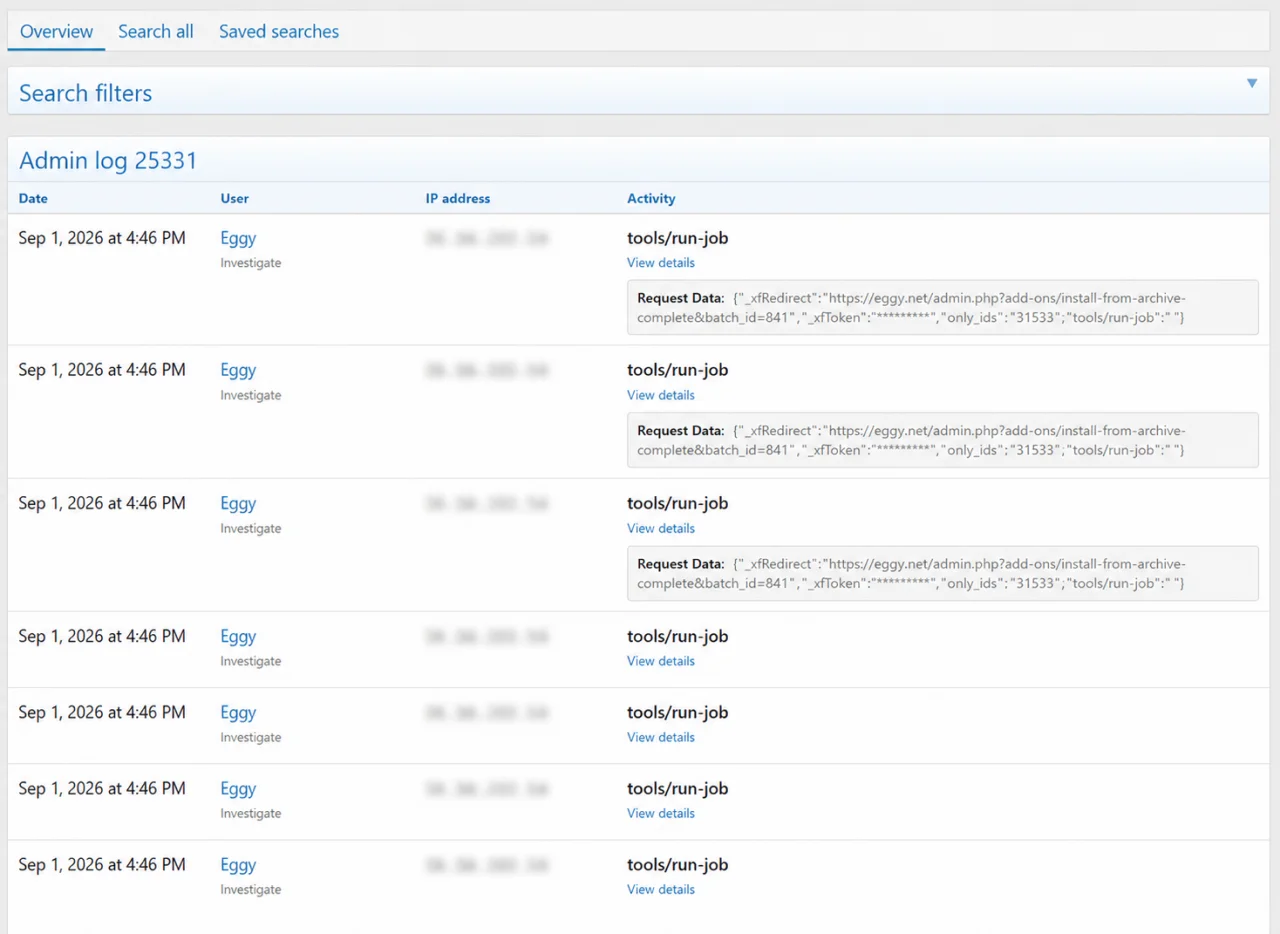Click the first entry's Request Data box

[x=942, y=307]
